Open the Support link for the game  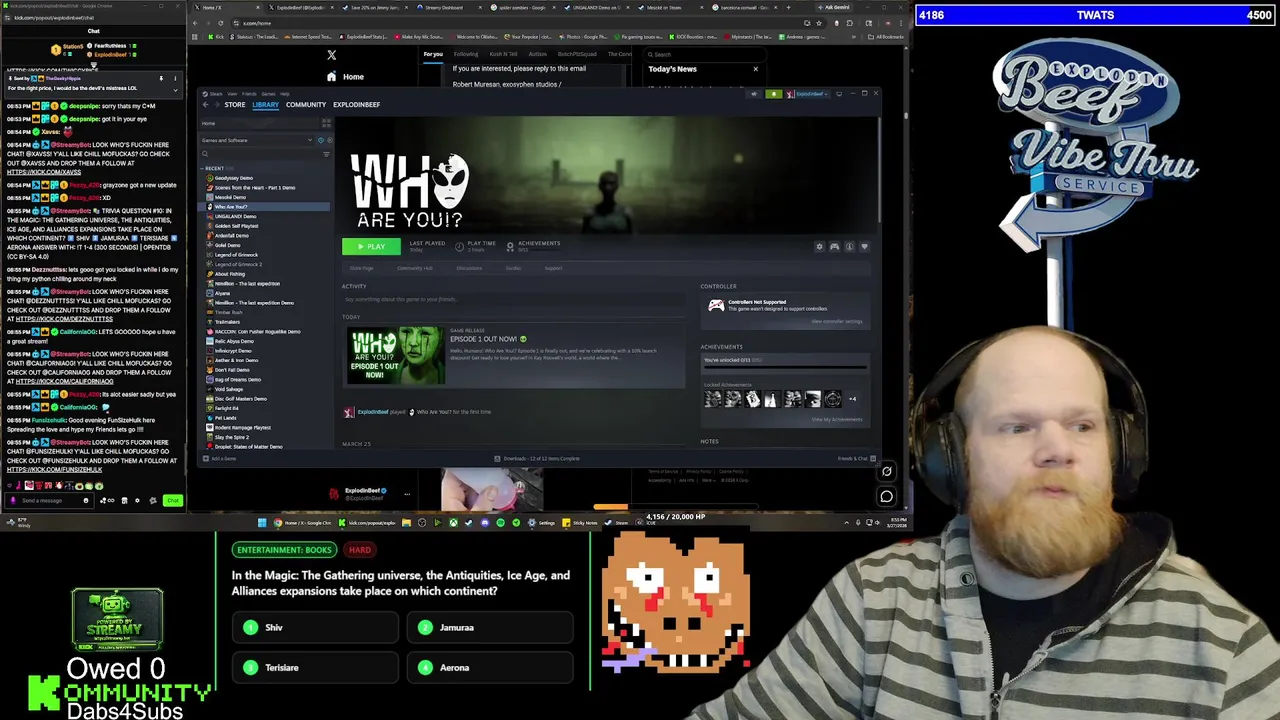coord(553,268)
